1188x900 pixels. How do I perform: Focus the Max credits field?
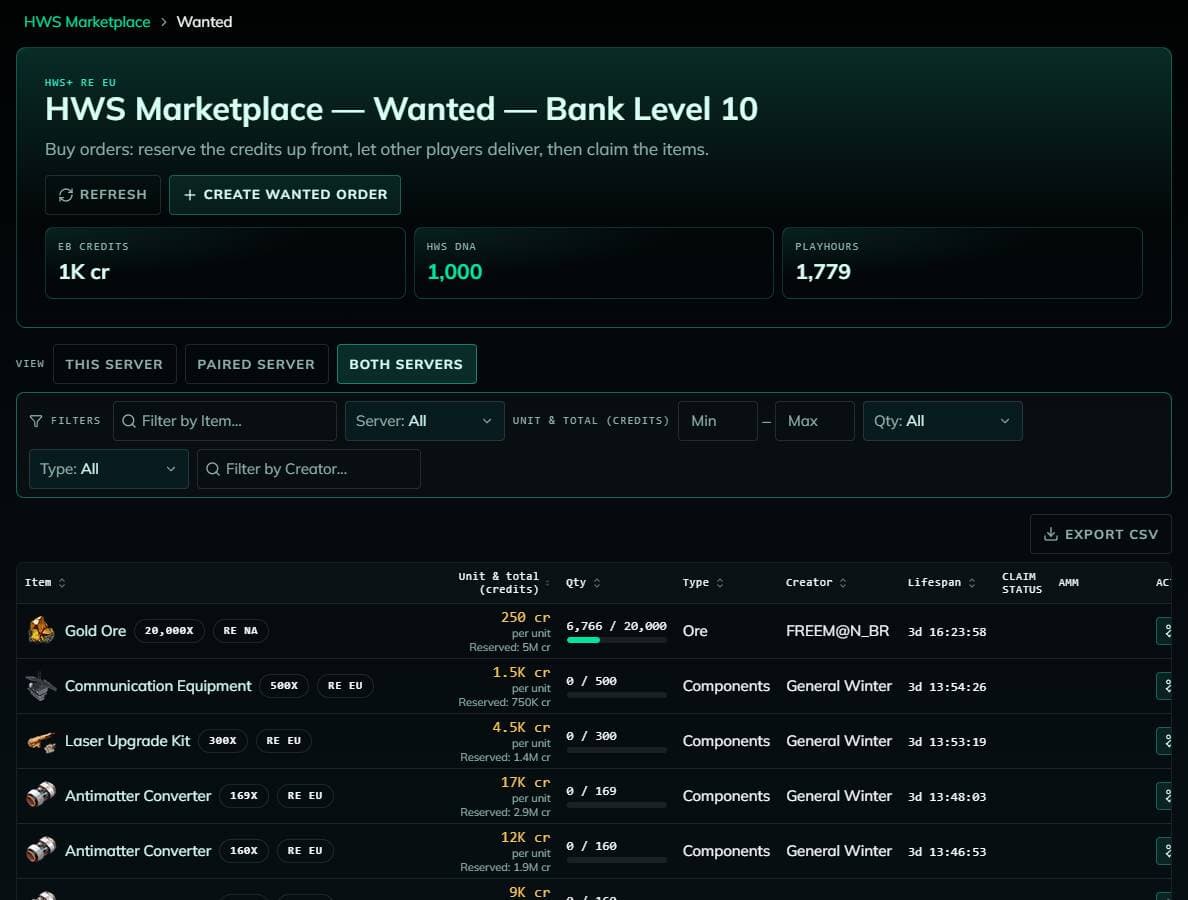814,421
